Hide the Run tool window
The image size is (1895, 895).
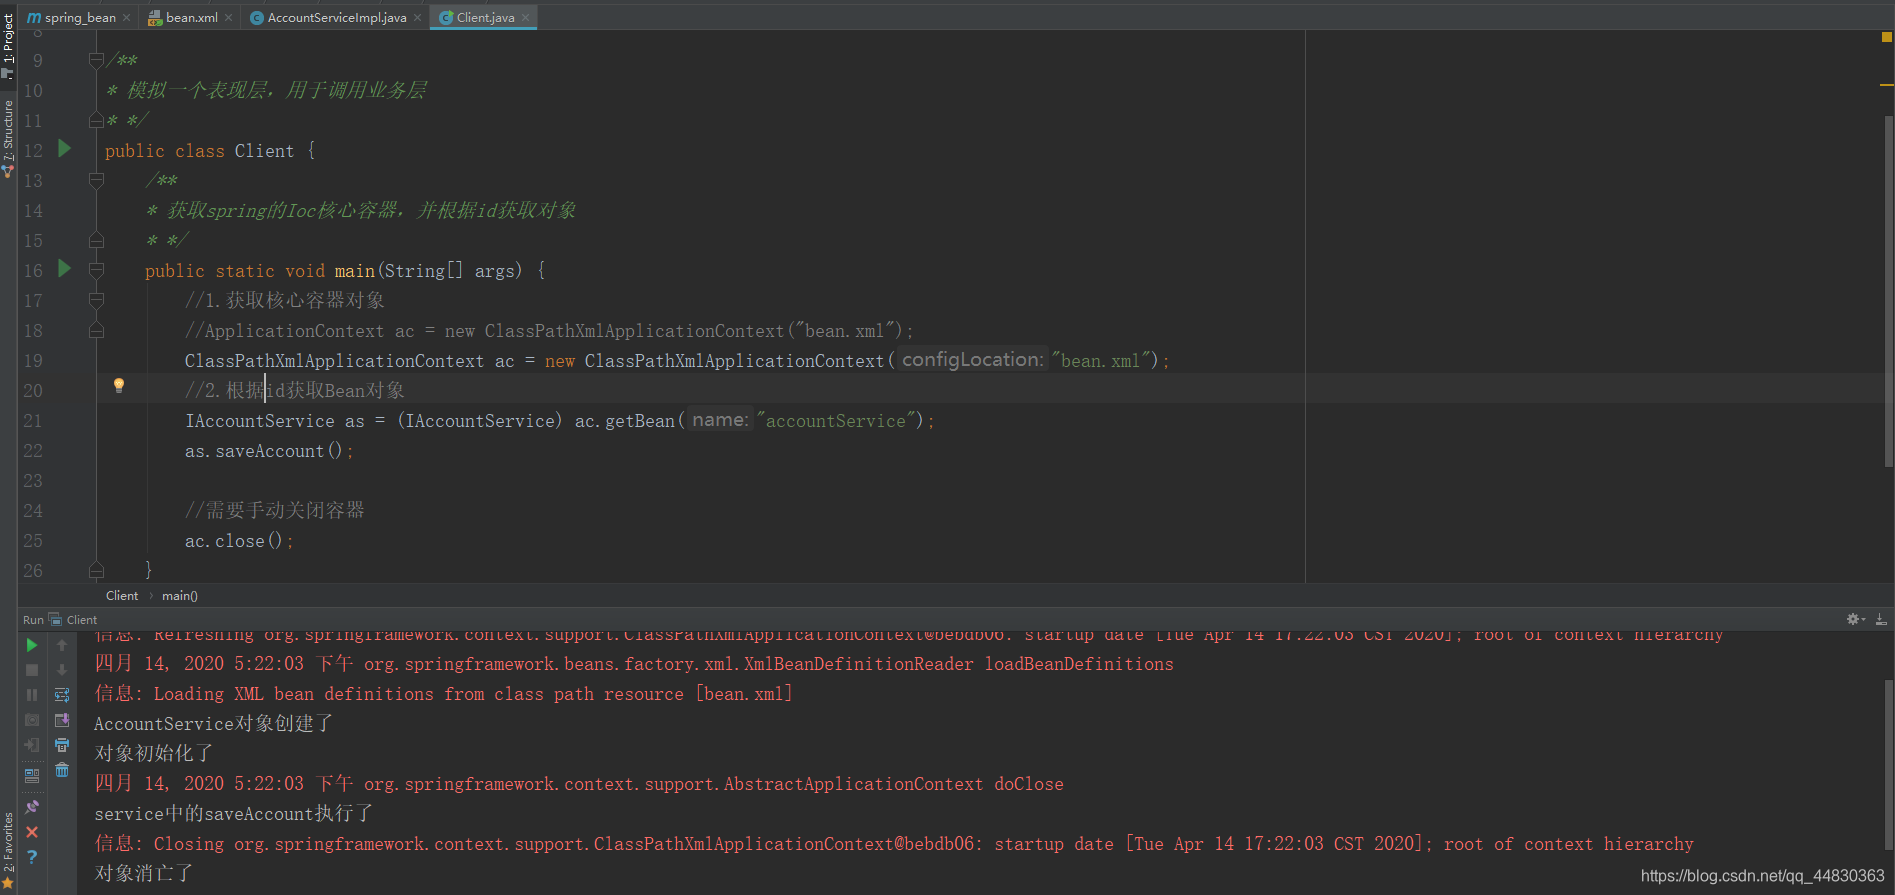coord(1881,620)
